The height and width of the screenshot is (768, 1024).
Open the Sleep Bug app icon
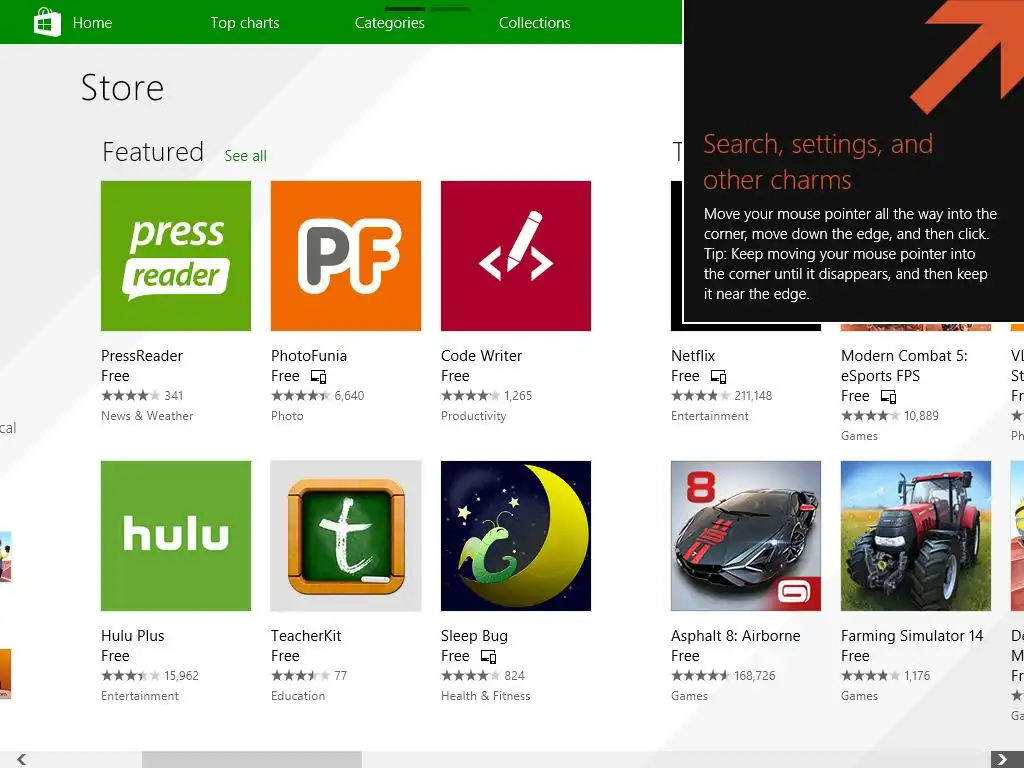516,536
